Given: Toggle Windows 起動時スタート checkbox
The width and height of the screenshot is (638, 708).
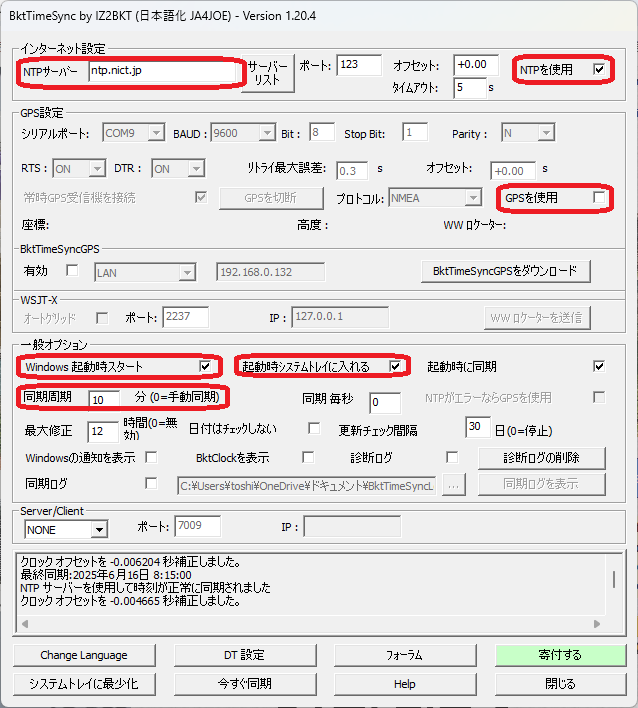Looking at the screenshot, I should tap(205, 366).
